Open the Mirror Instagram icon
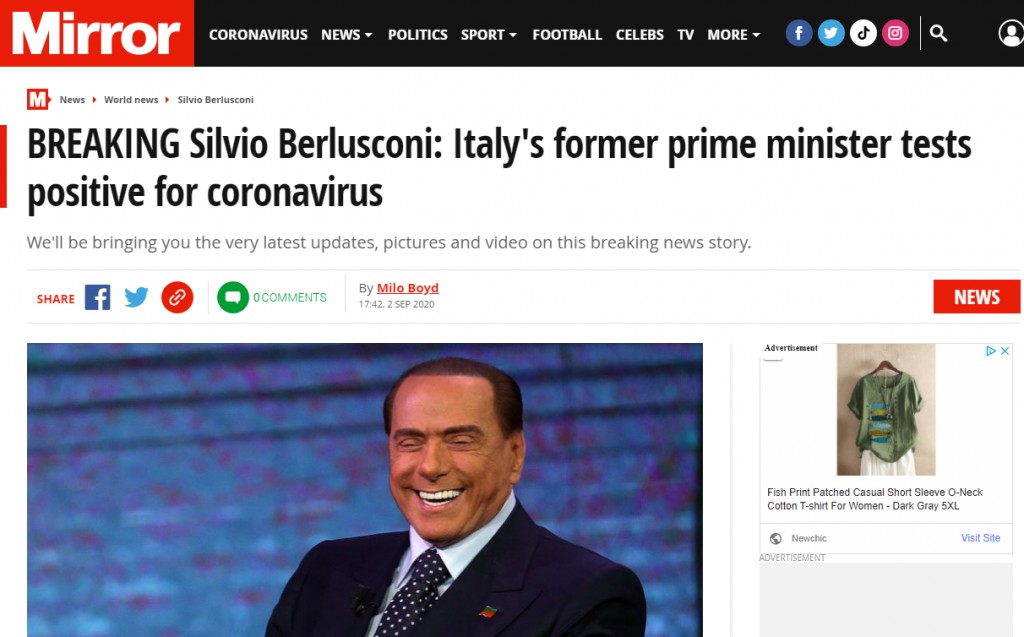Viewport: 1024px width, 637px height. coord(895,33)
